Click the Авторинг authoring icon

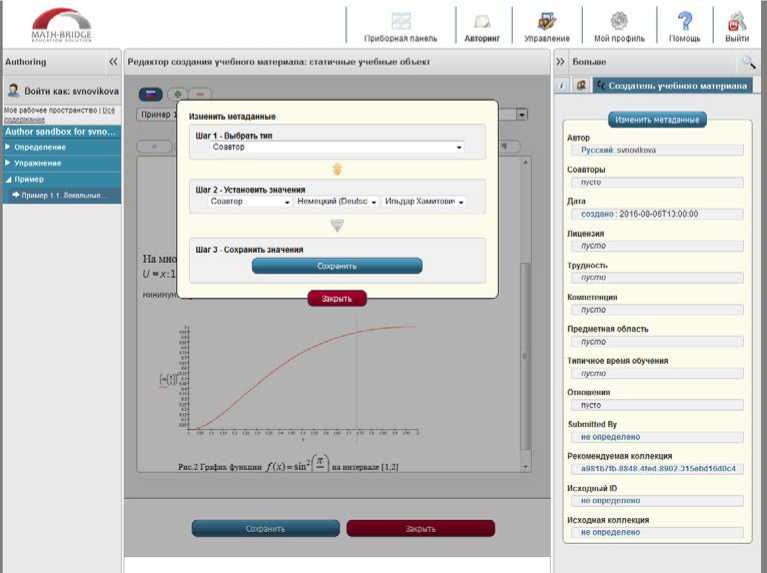coord(482,22)
